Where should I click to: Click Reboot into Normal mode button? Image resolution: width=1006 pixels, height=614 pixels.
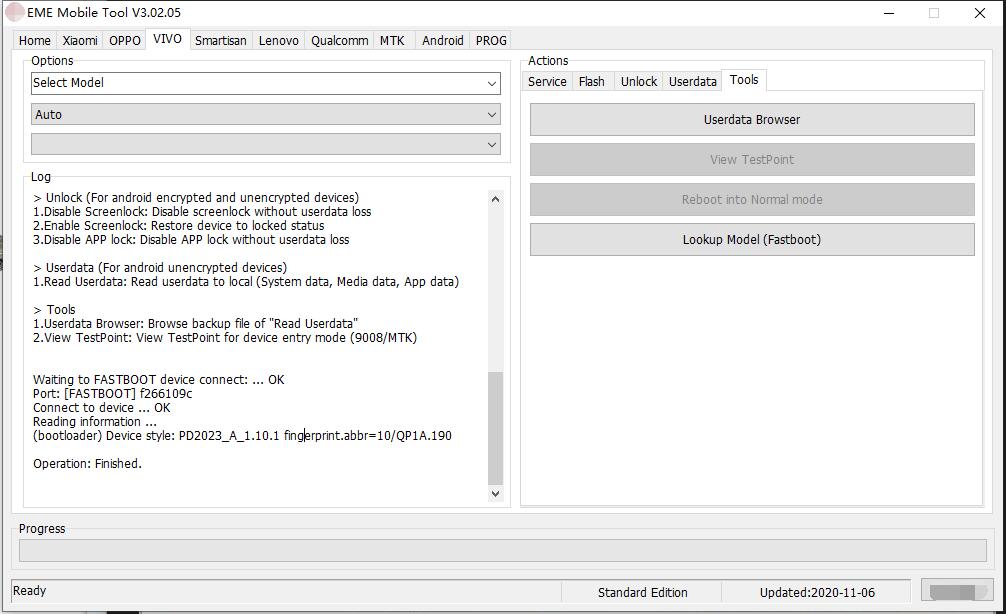click(752, 200)
